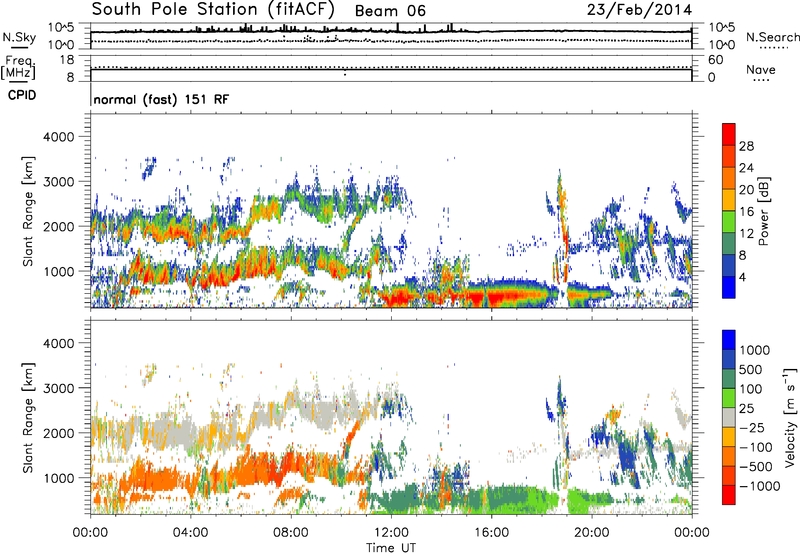Click the dark green 100–500 Velocity colorbar segment
Screen dimensions: 800x554
click(x=729, y=379)
